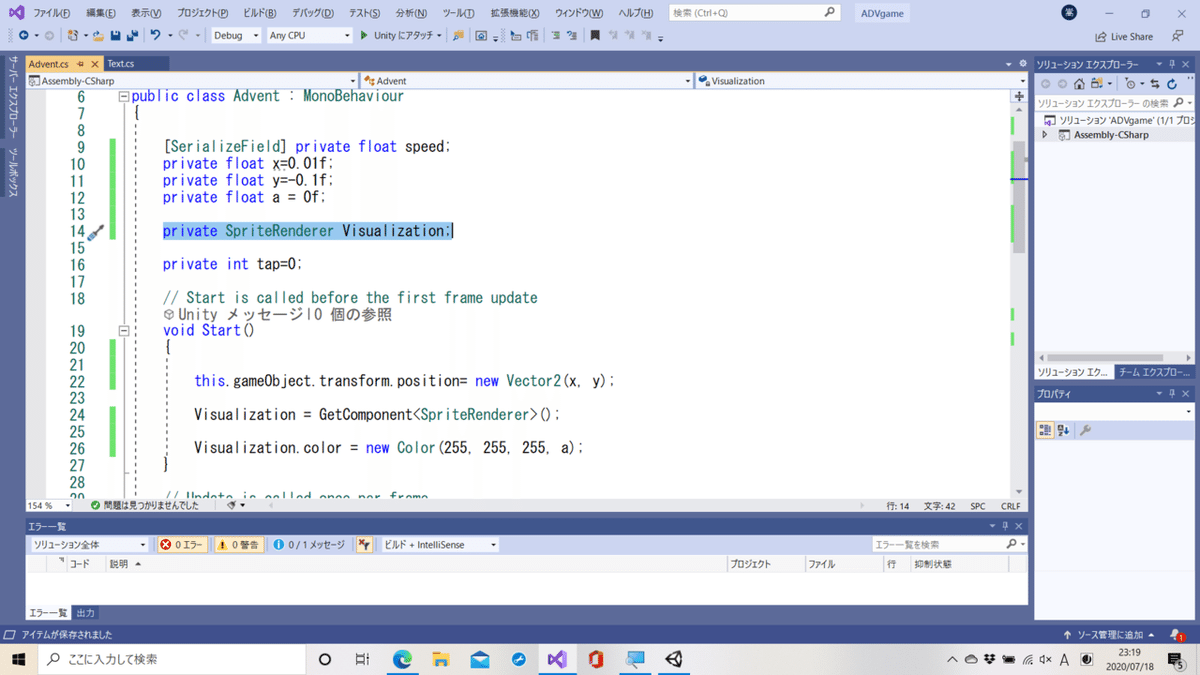Screen dimensions: 1200x675
Task: Switch to the 出力 output tab
Action: tap(86, 613)
